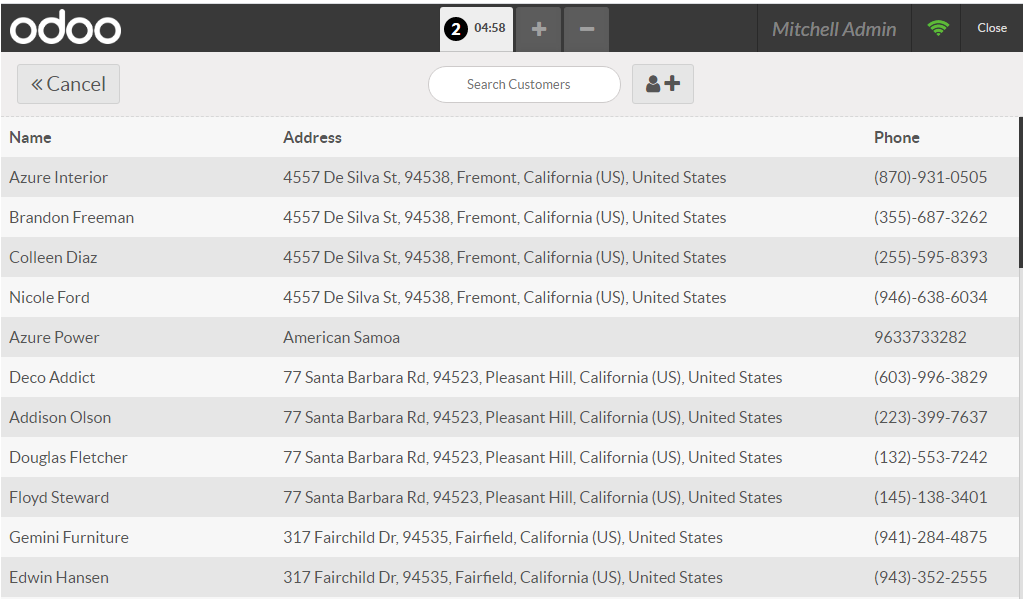
Task: Select customer Gemini Furniture
Action: click(x=509, y=537)
